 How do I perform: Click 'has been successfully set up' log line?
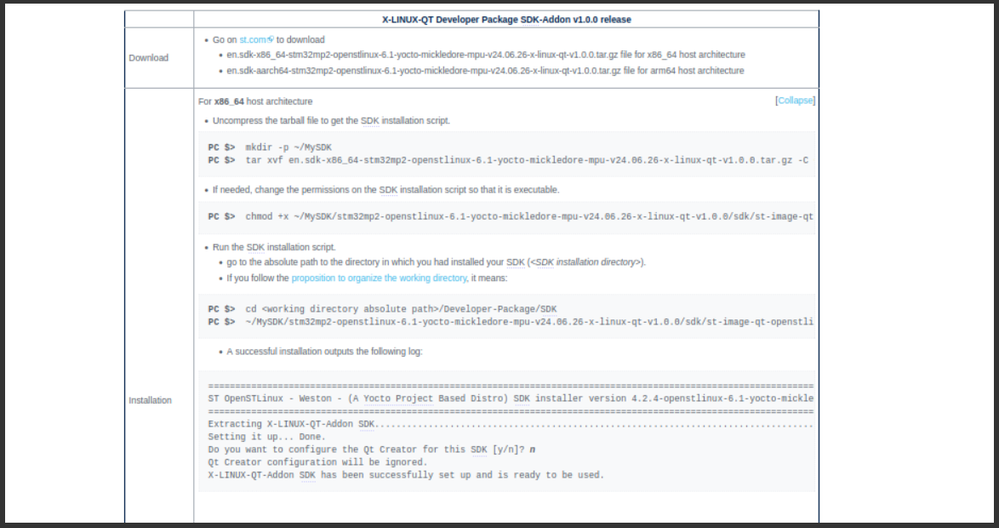click(406, 475)
